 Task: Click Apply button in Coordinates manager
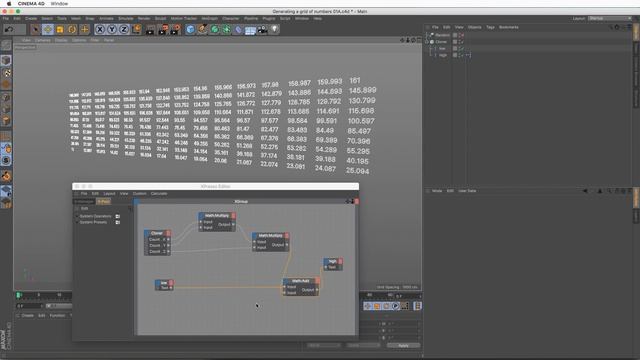click(x=403, y=345)
